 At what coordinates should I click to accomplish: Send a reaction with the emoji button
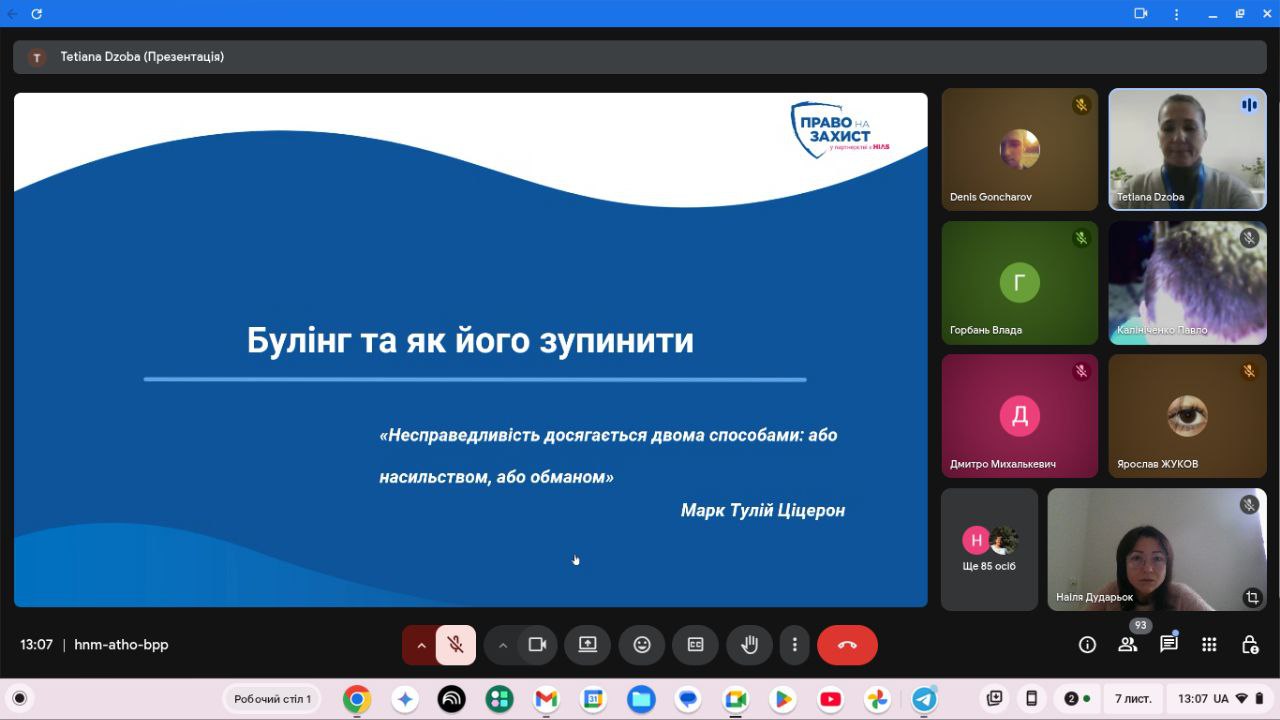point(642,645)
